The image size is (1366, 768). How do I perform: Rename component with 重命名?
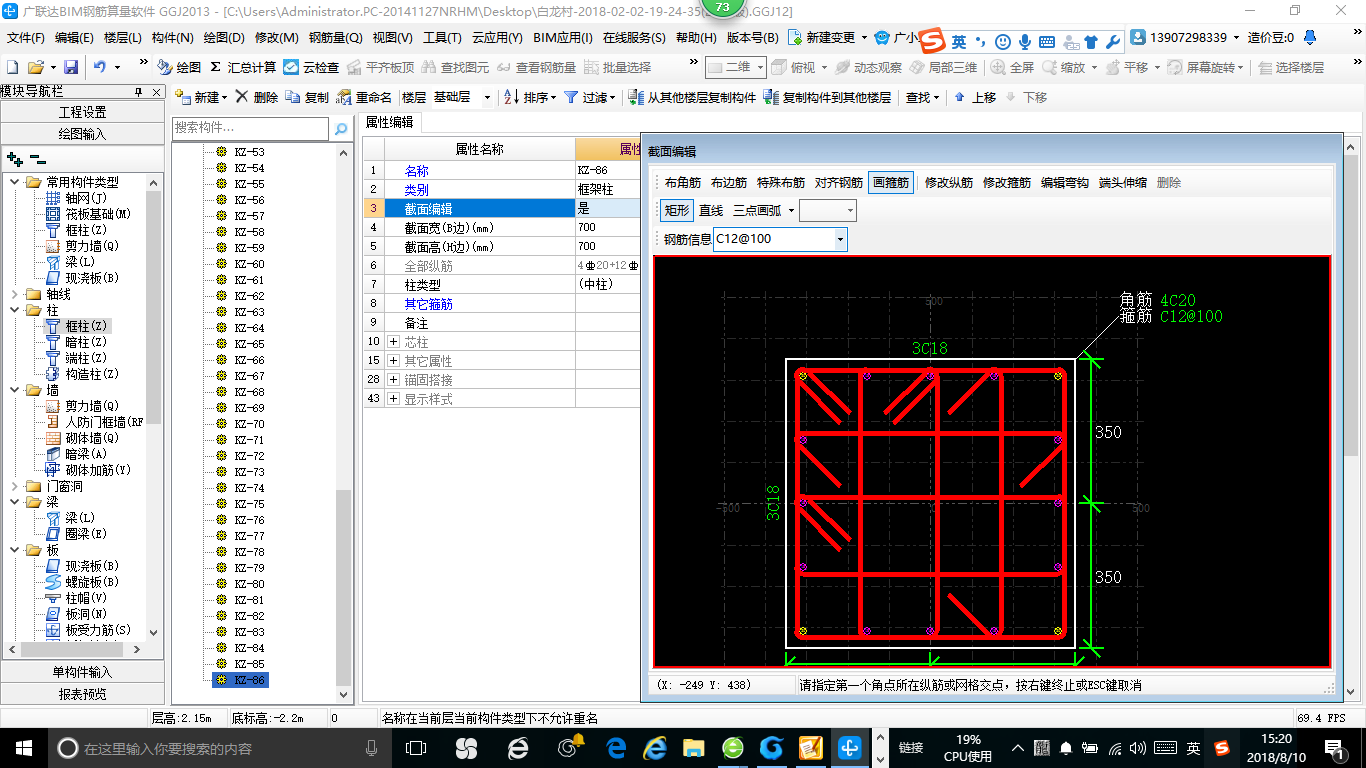[x=364, y=97]
